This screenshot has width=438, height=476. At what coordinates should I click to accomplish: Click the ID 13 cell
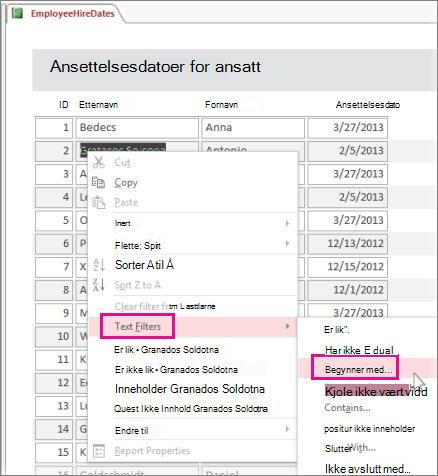click(54, 406)
